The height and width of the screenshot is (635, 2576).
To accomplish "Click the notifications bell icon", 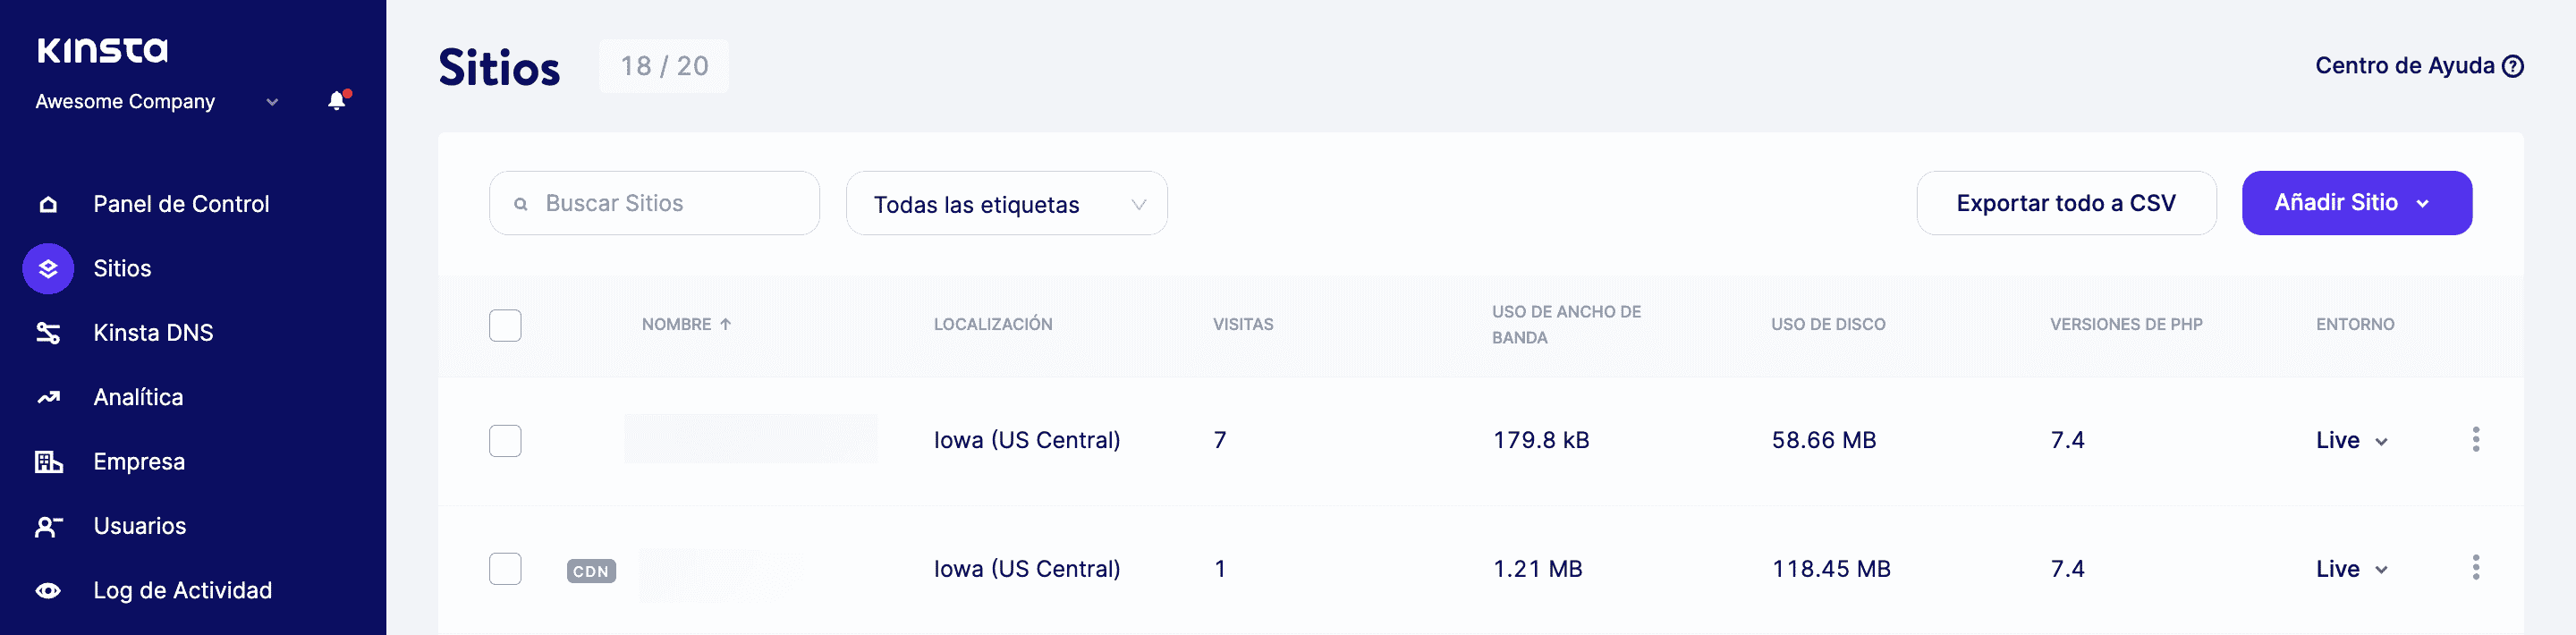I will [x=337, y=101].
